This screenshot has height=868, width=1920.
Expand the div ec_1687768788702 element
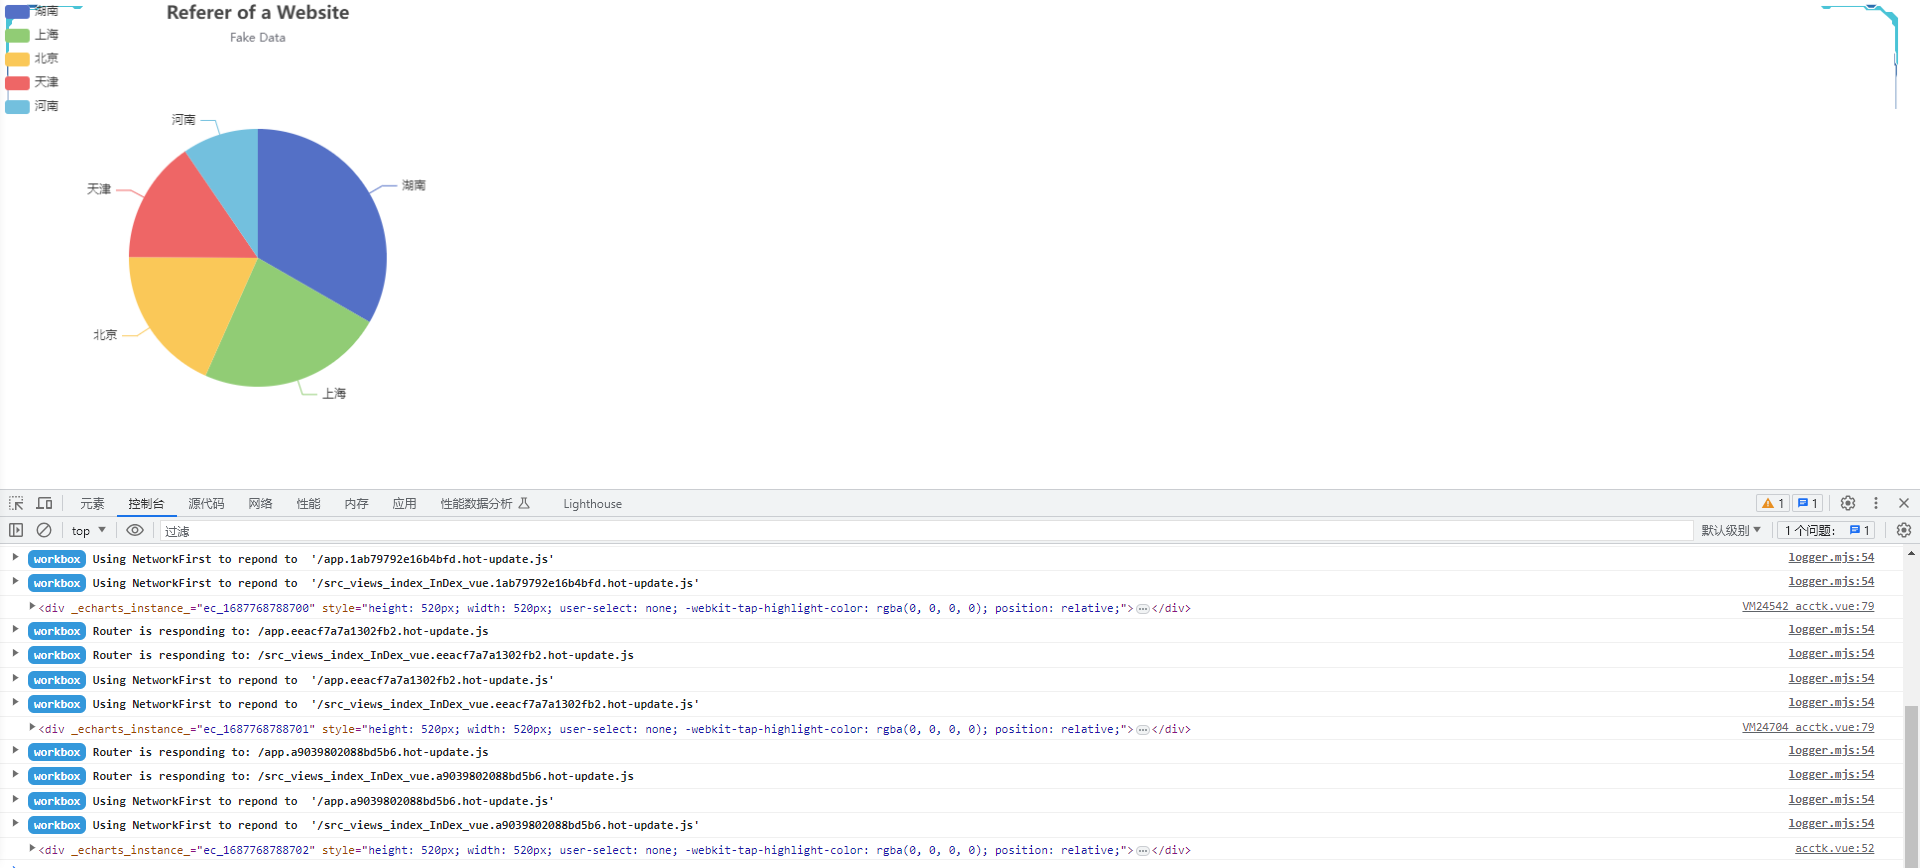[x=32, y=848]
